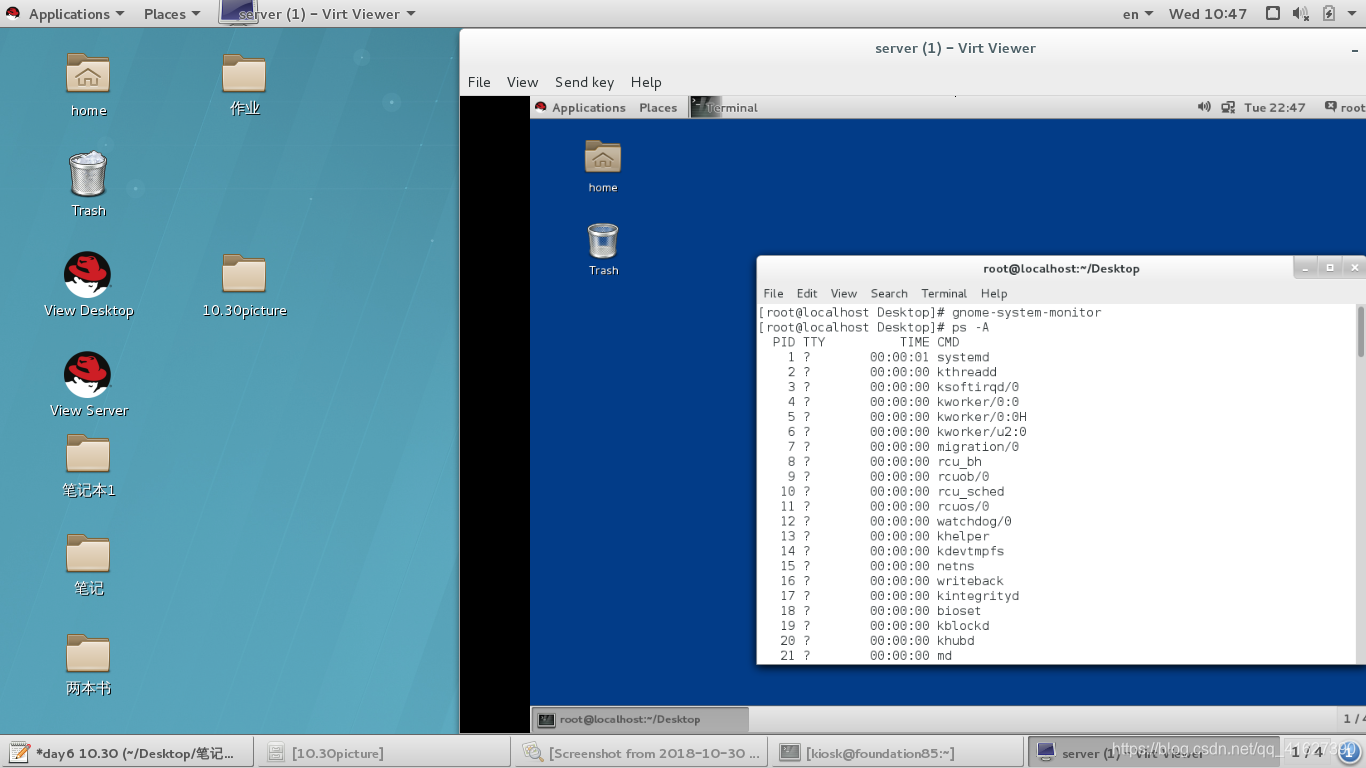1366x768 pixels.
Task: Open Virt Viewer File menu
Action: [x=479, y=82]
